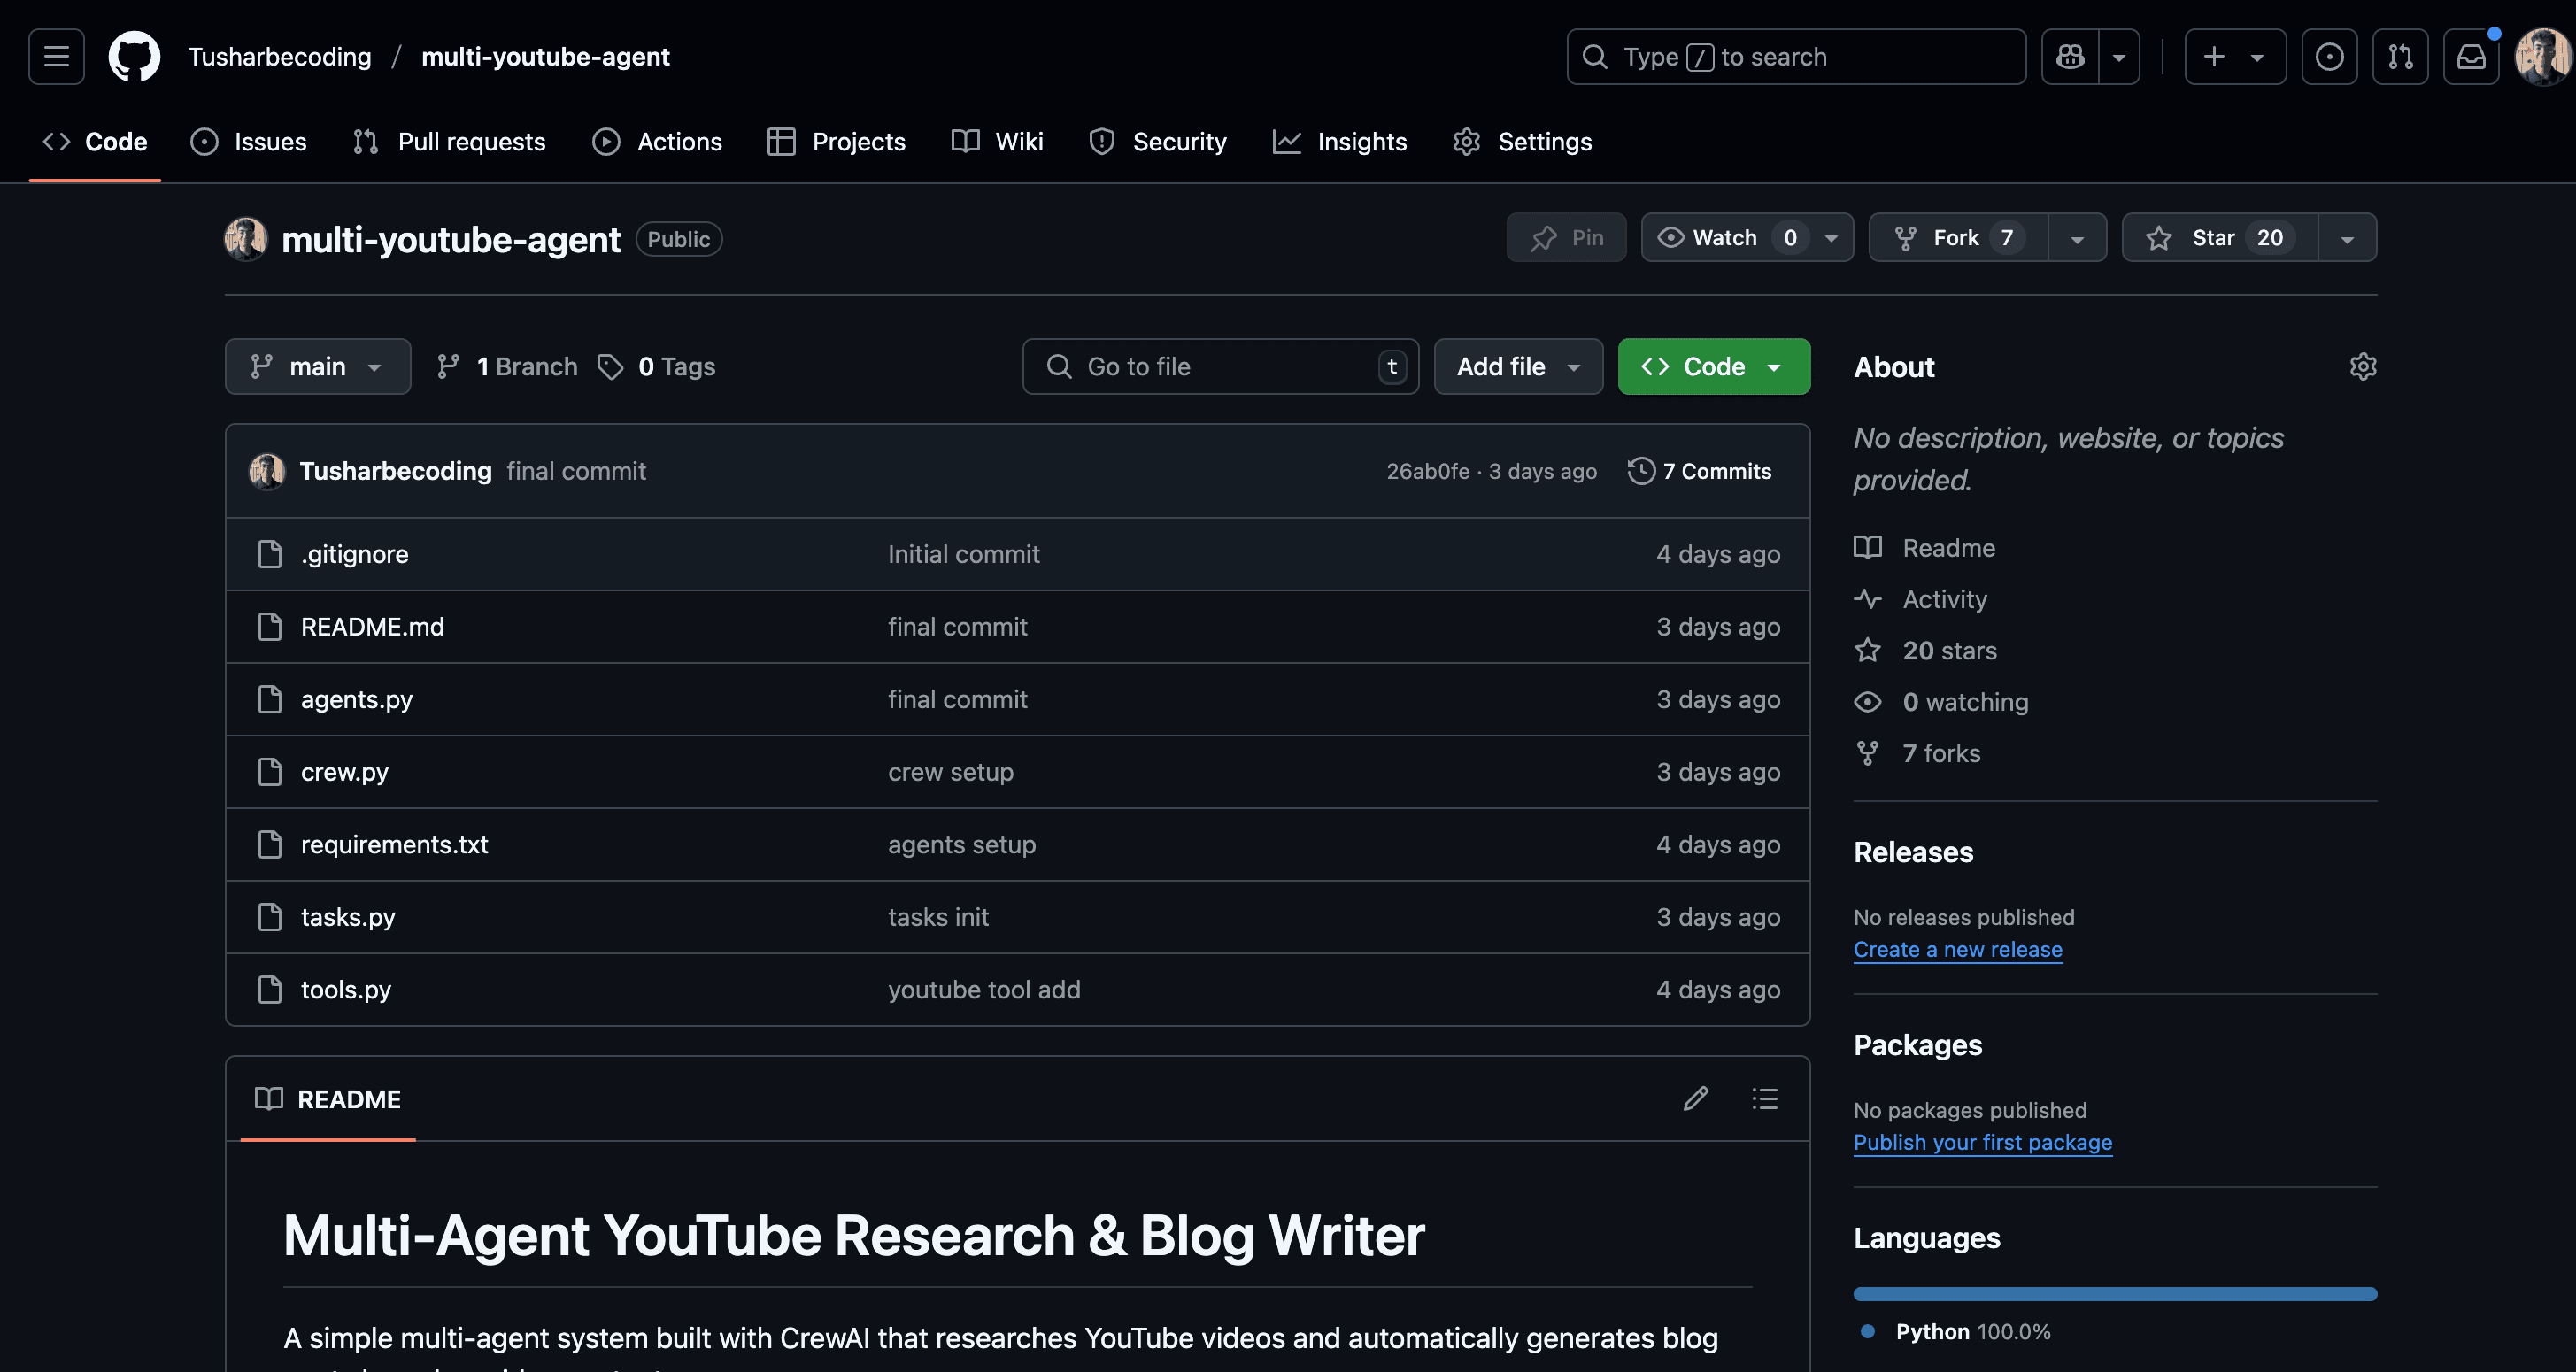The height and width of the screenshot is (1372, 2576).
Task: Select the Code tab
Action: 95,142
